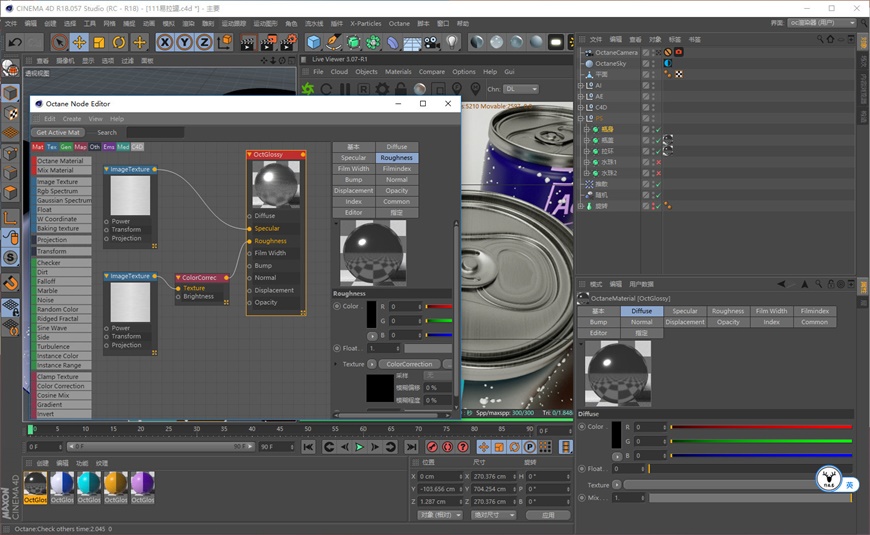This screenshot has height=535, width=870.
Task: Click the record active objects keyframe button
Action: tap(432, 447)
